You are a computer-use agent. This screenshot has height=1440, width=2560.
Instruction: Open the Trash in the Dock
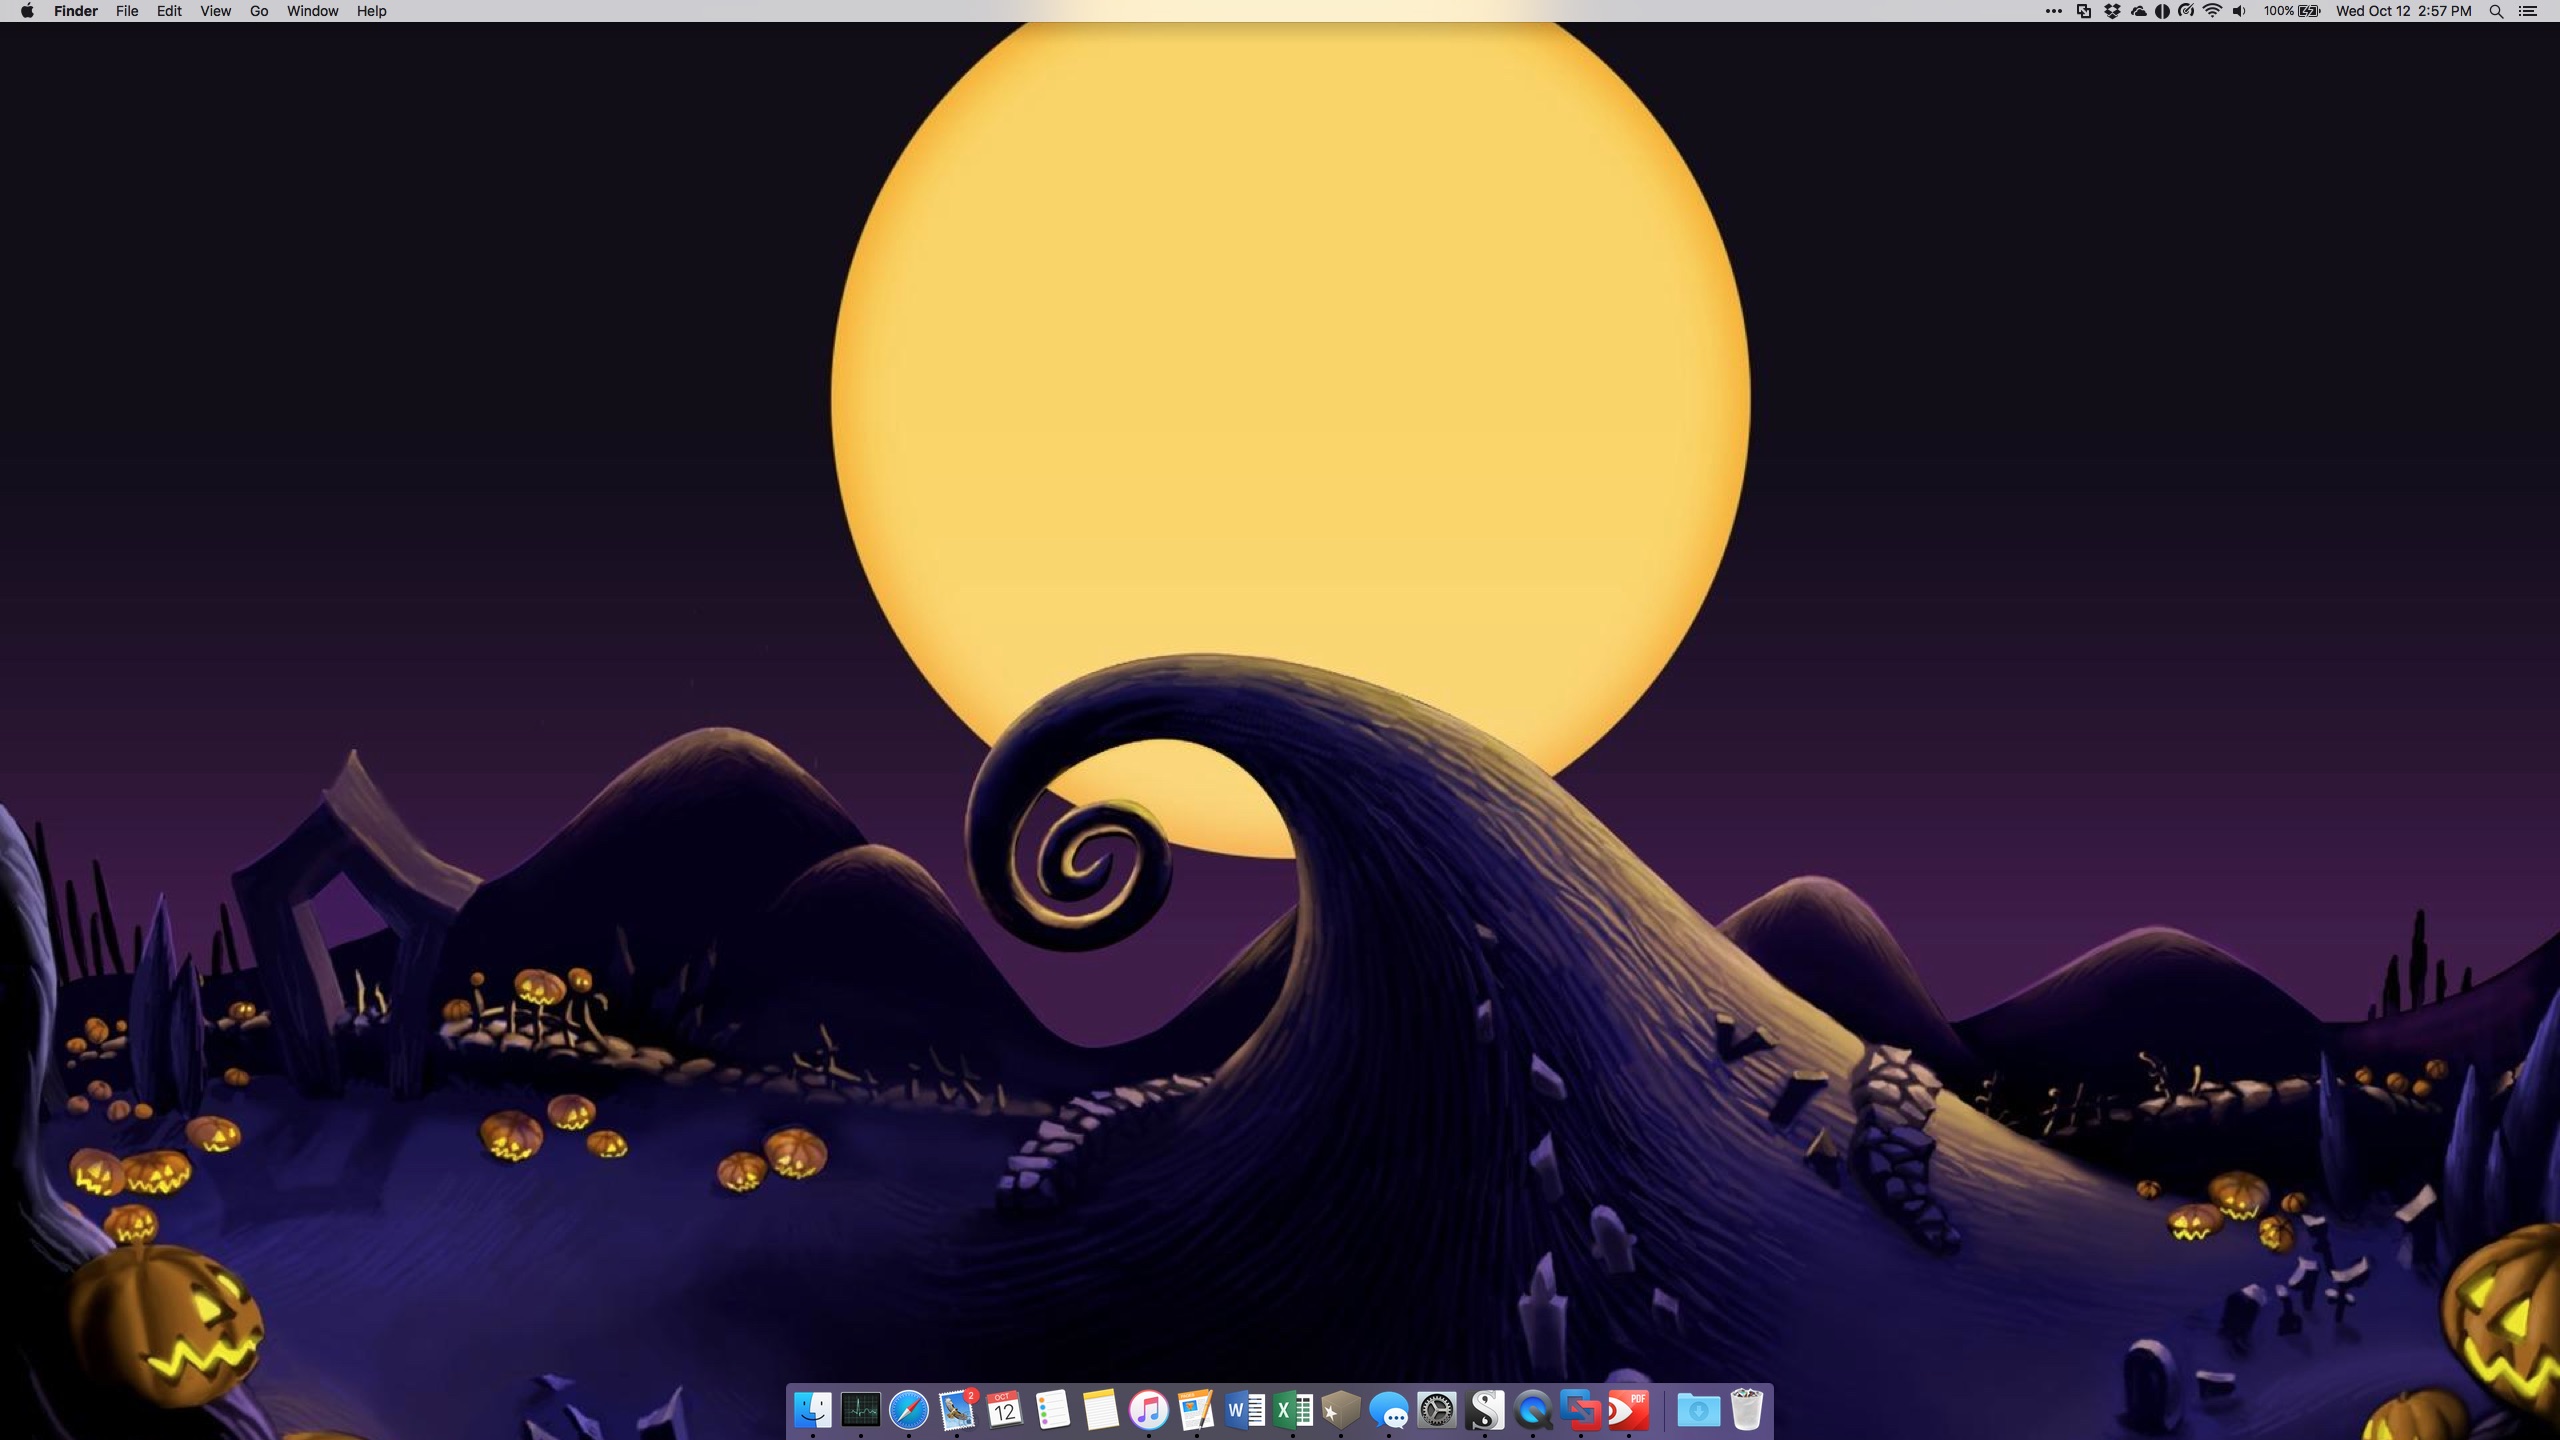point(1746,1411)
